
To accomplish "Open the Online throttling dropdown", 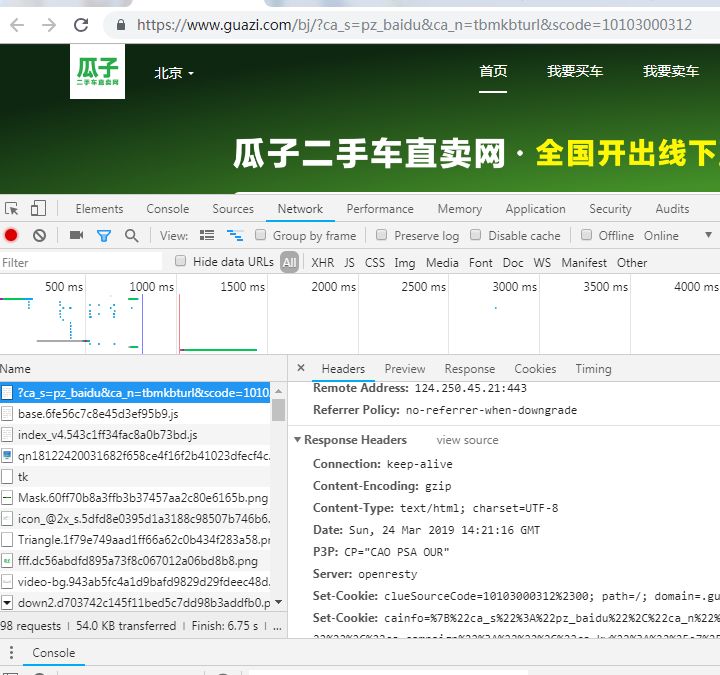I will 661,236.
